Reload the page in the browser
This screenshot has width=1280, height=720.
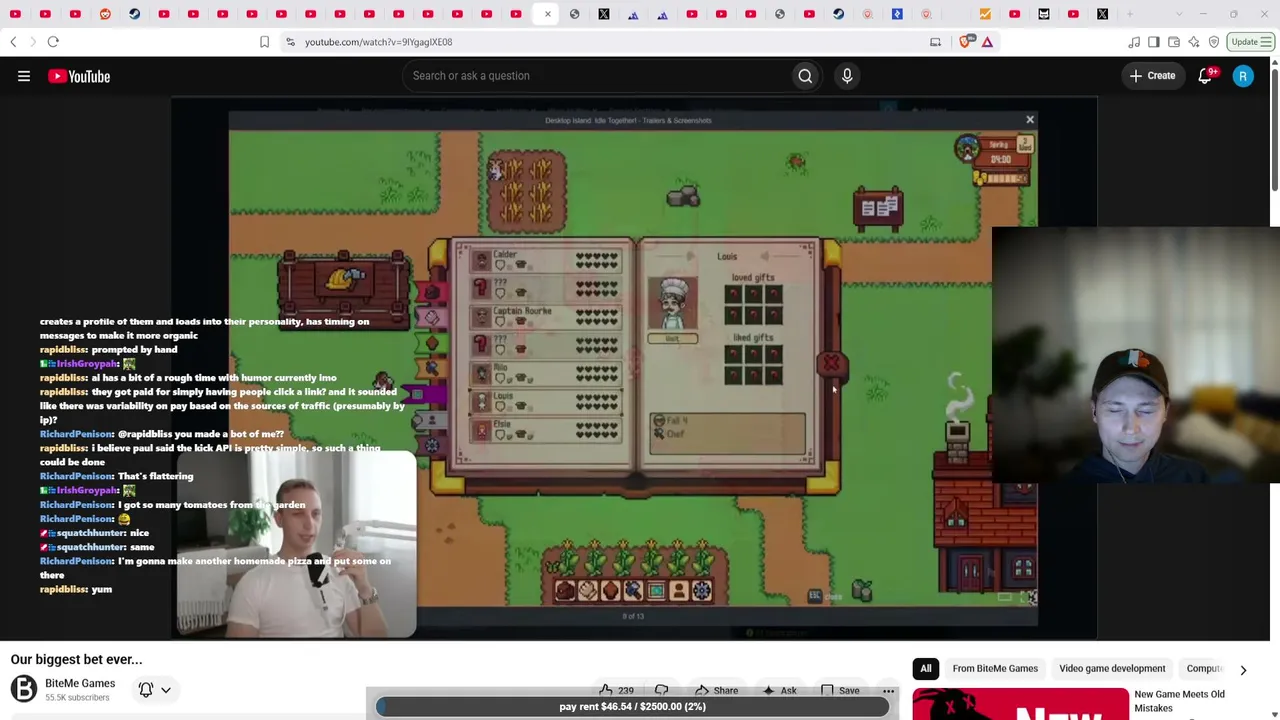tap(53, 42)
